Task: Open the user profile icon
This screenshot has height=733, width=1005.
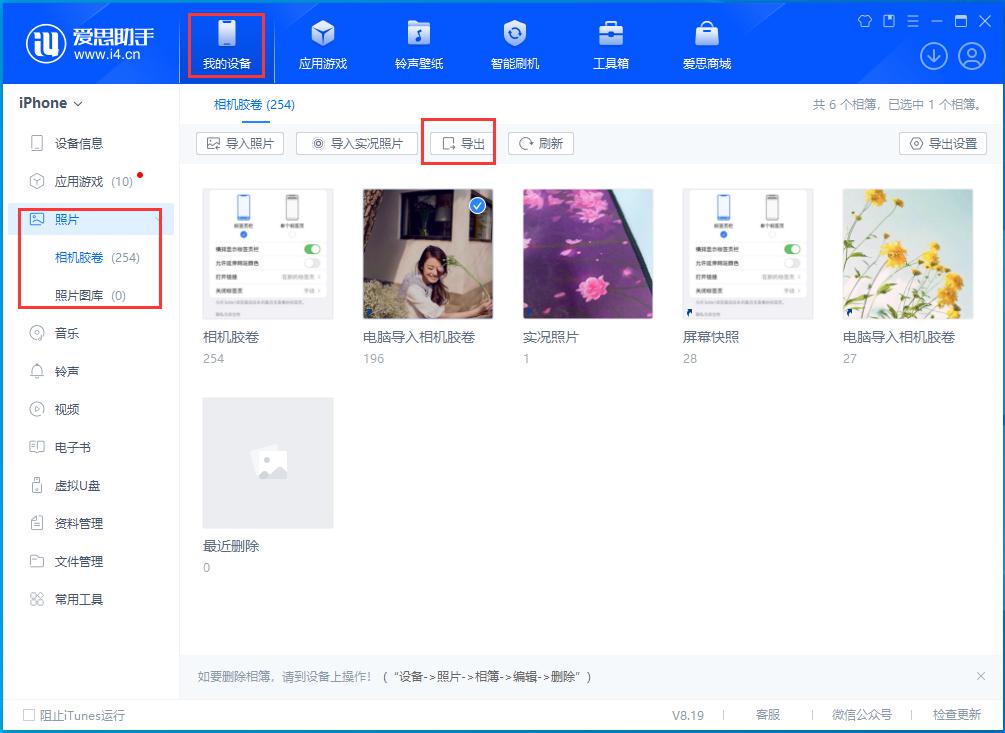Action: pyautogui.click(x=971, y=56)
